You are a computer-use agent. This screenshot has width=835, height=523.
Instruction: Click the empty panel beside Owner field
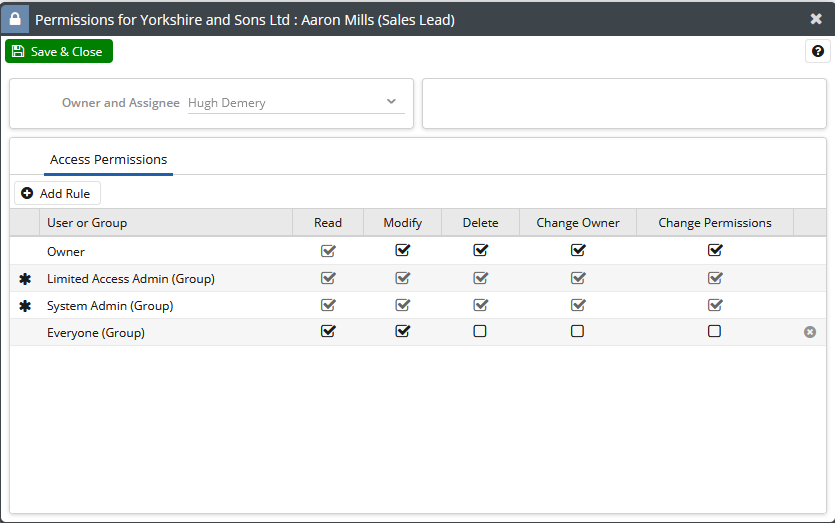[624, 104]
